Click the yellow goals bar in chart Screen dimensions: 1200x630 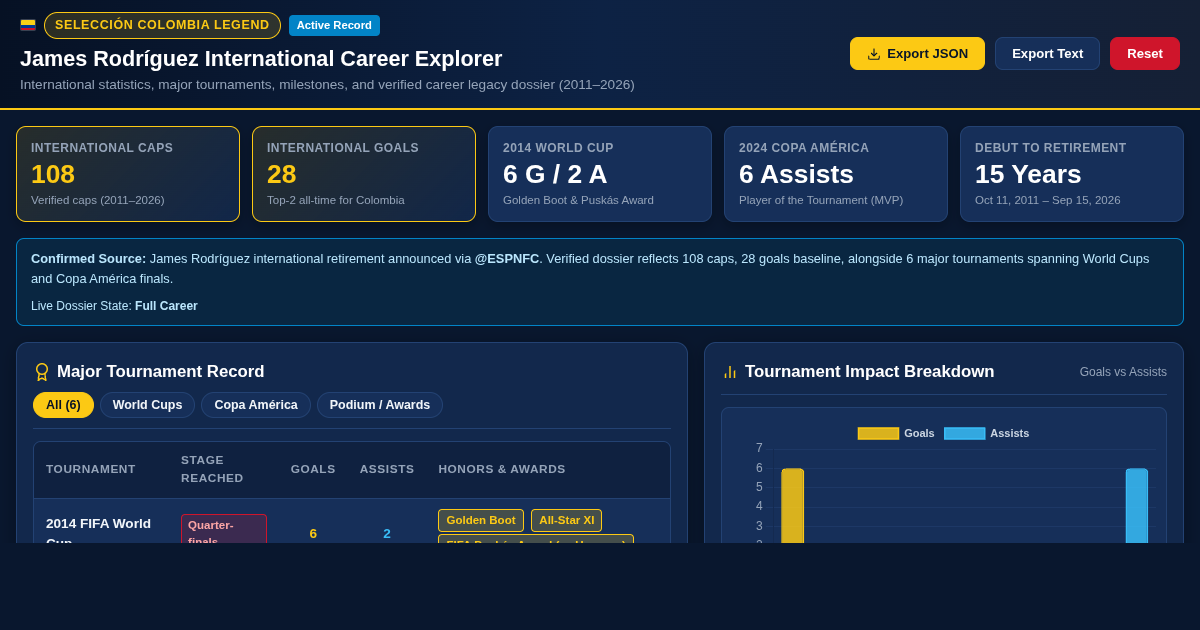(792, 506)
